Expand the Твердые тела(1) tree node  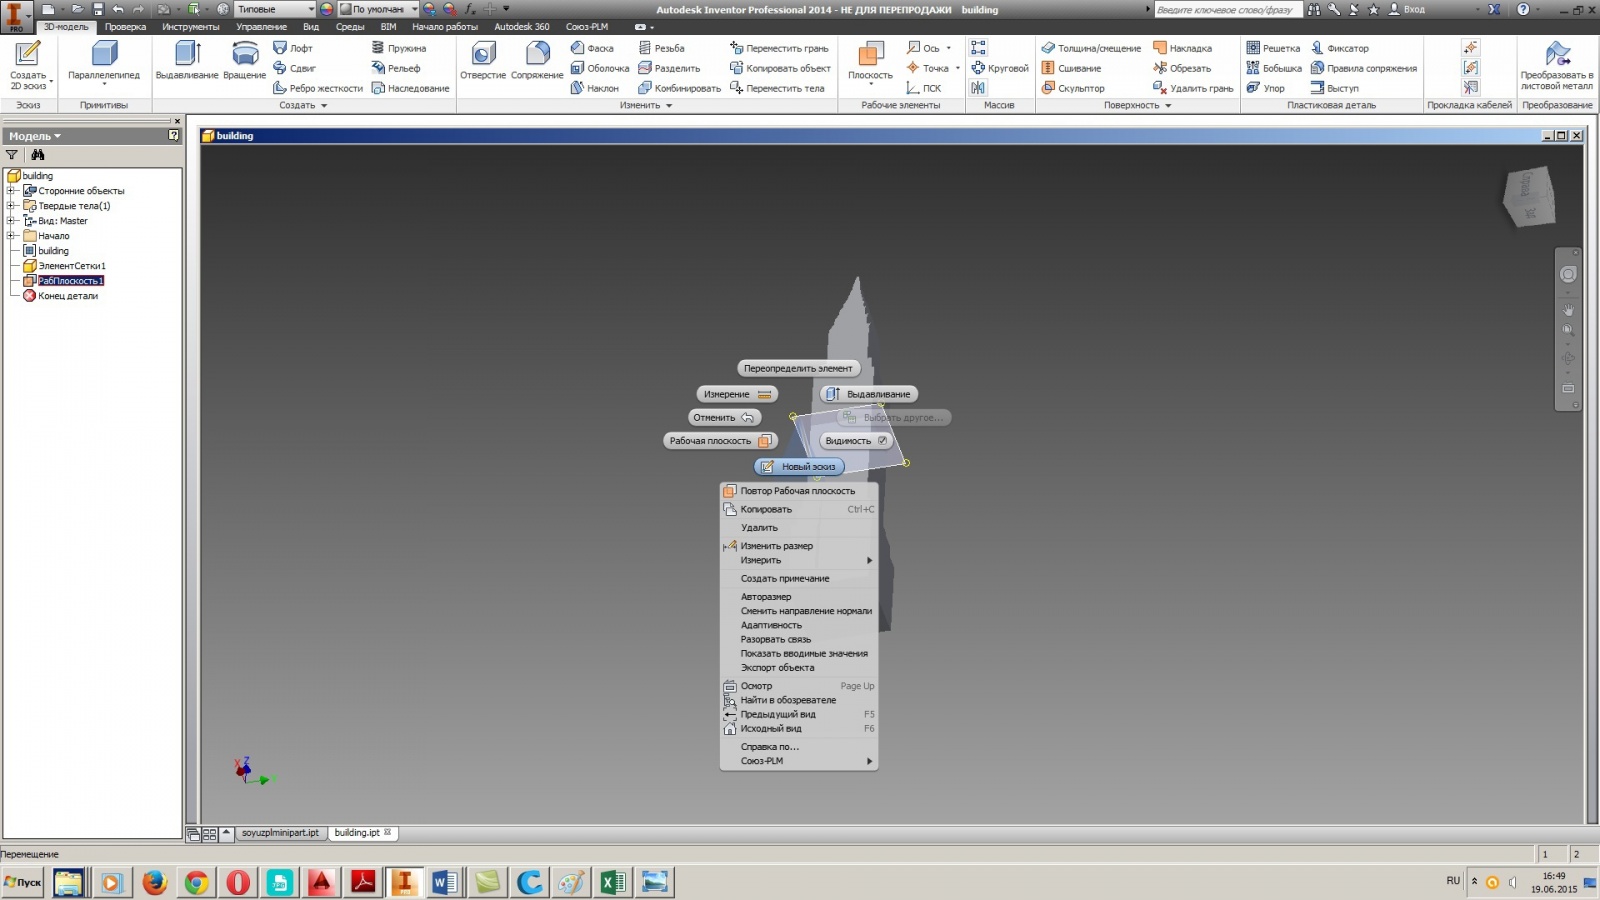coord(11,205)
